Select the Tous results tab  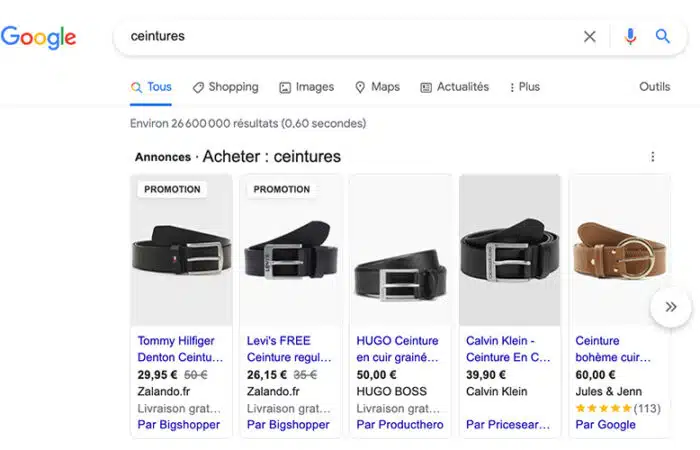point(151,87)
